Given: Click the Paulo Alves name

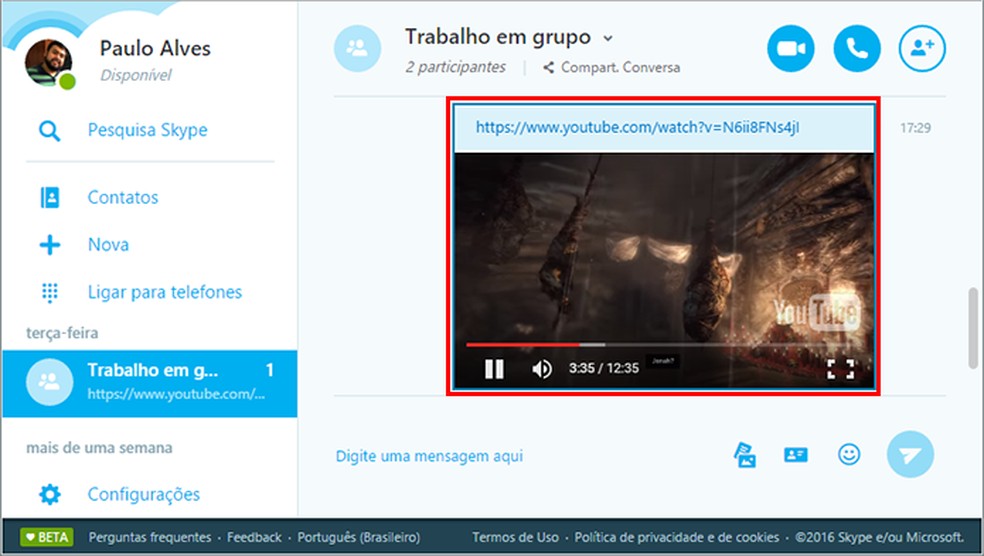Looking at the screenshot, I should click(155, 48).
